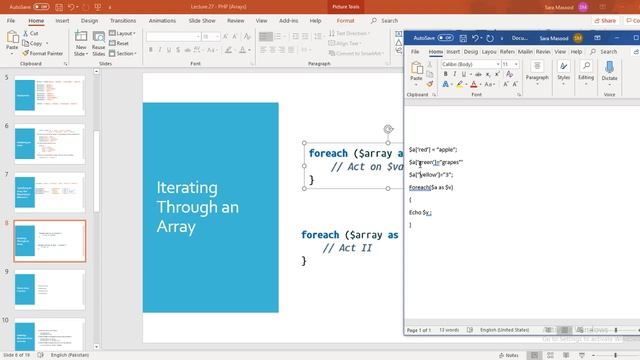The height and width of the screenshot is (360, 640).
Task: Open Word Insert tab
Action: tap(453, 52)
